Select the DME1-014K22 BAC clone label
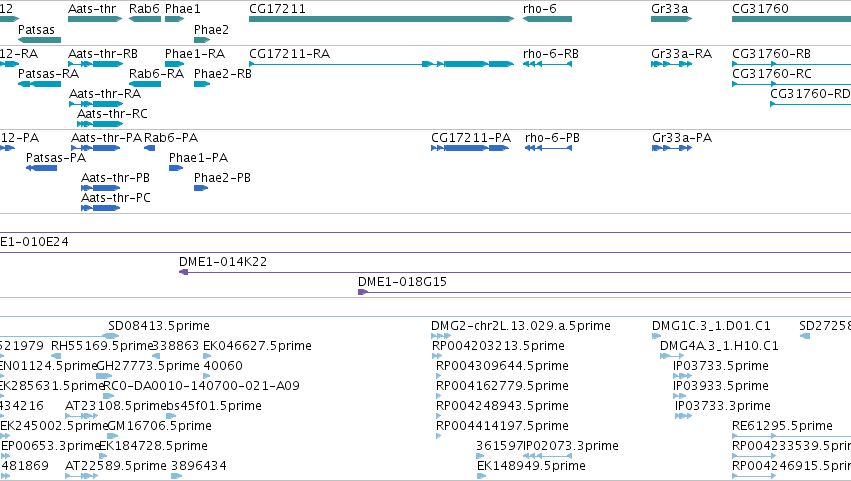The image size is (851, 481). [223, 262]
